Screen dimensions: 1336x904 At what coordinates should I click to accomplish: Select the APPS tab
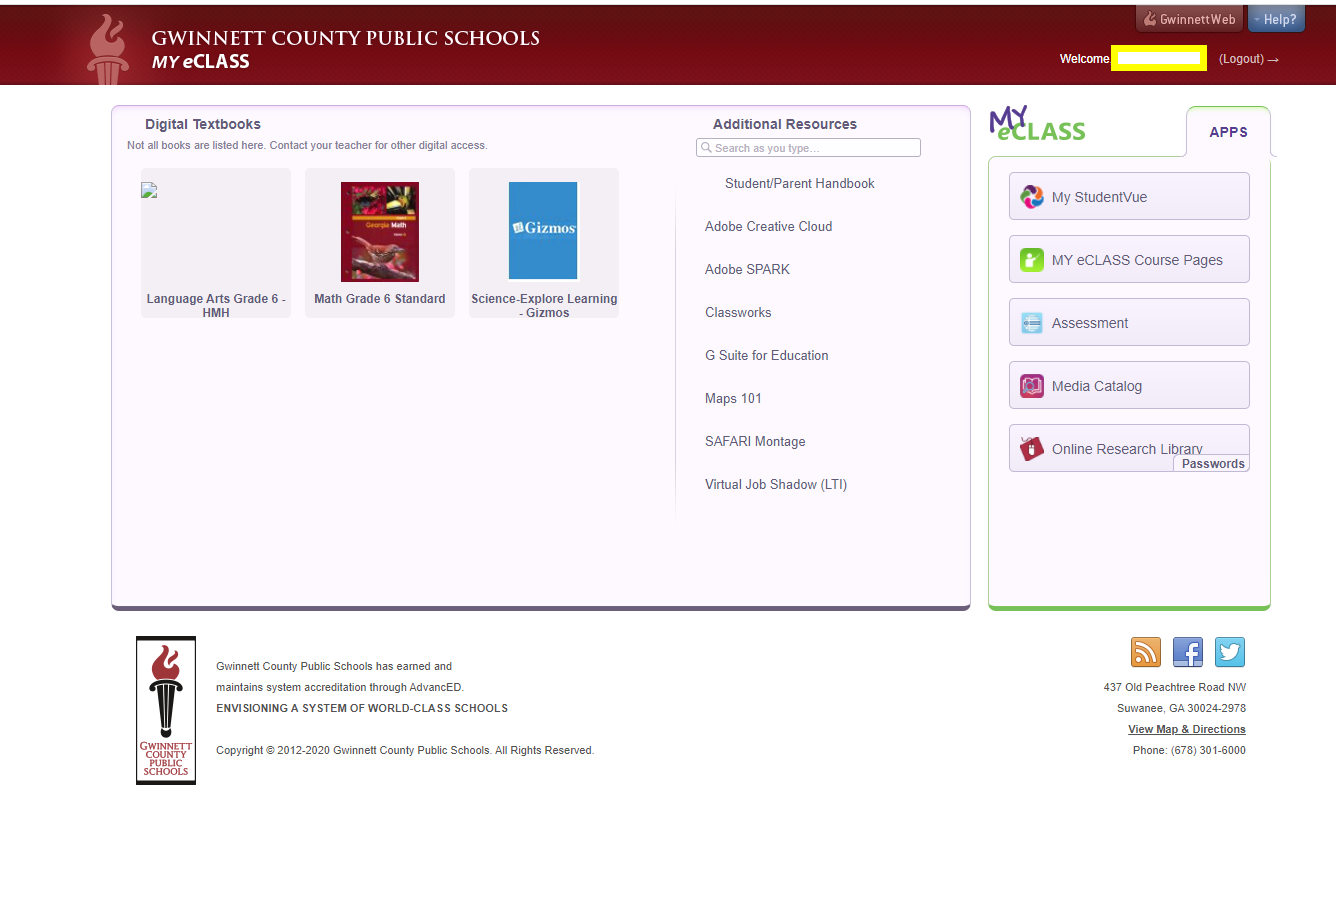(1228, 132)
